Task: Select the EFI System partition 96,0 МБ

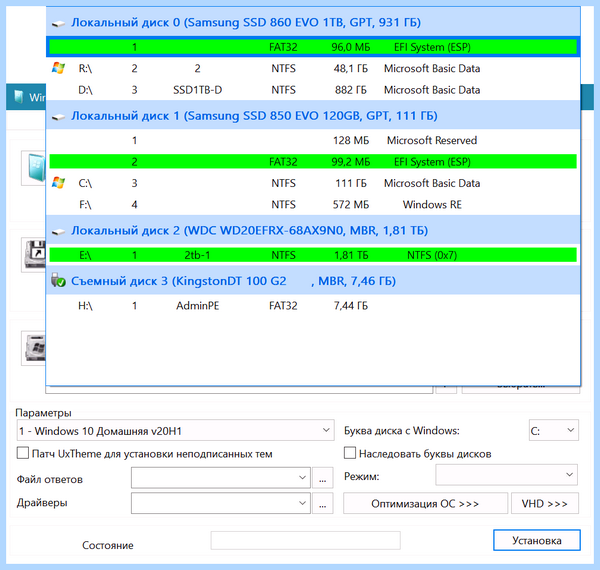Action: (313, 47)
